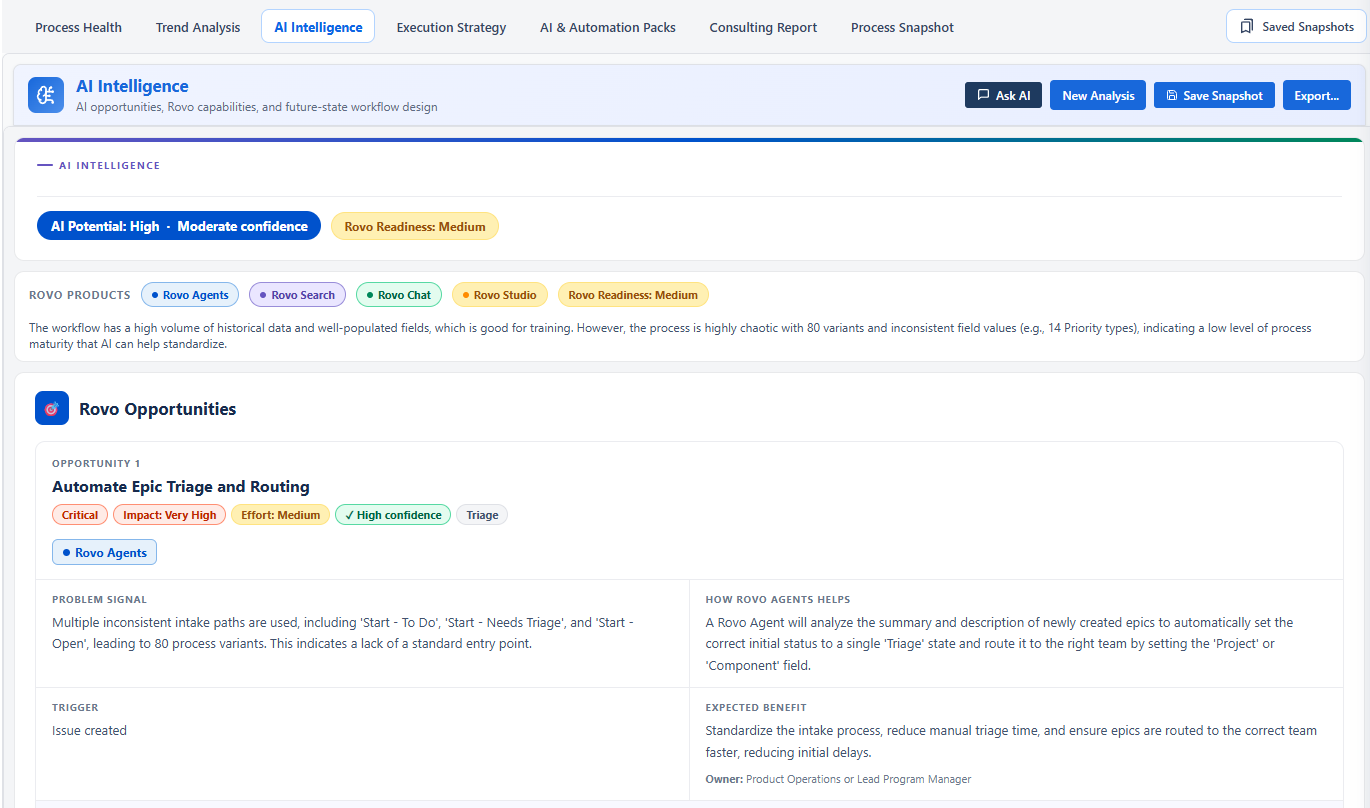Select the Rovo Chat product chip

click(x=398, y=295)
